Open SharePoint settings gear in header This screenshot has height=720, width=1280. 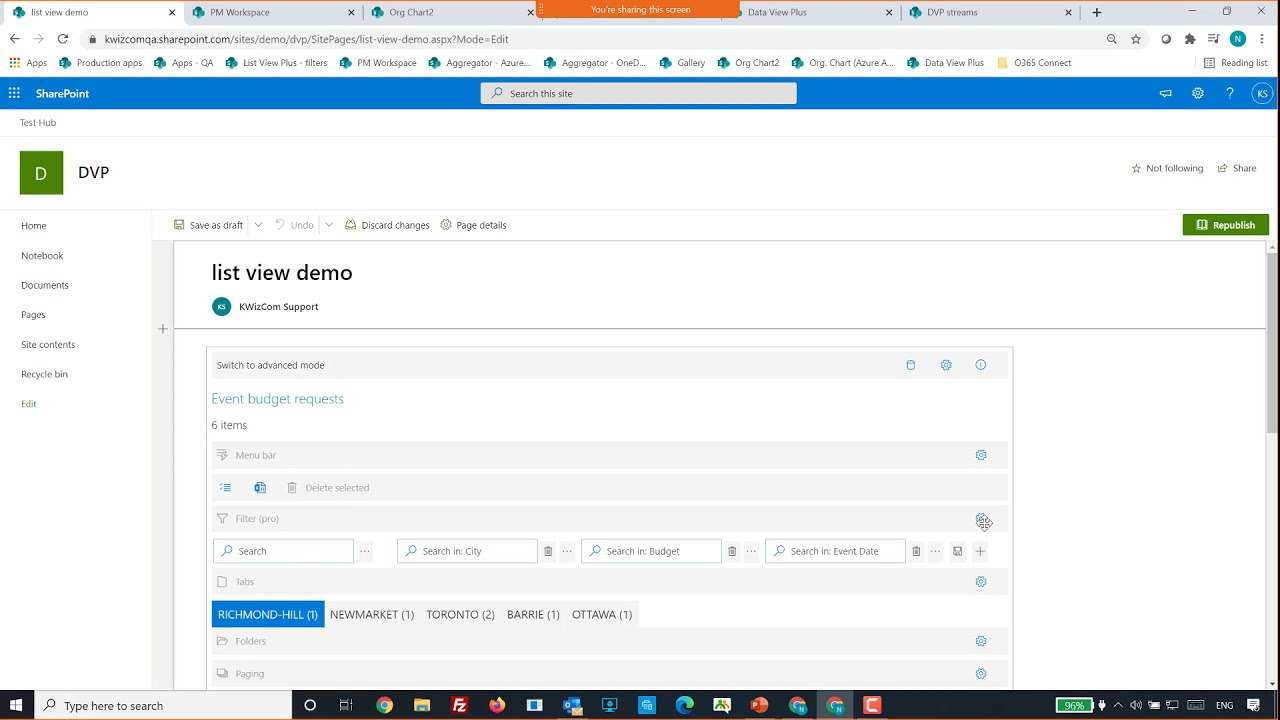[x=1197, y=93]
